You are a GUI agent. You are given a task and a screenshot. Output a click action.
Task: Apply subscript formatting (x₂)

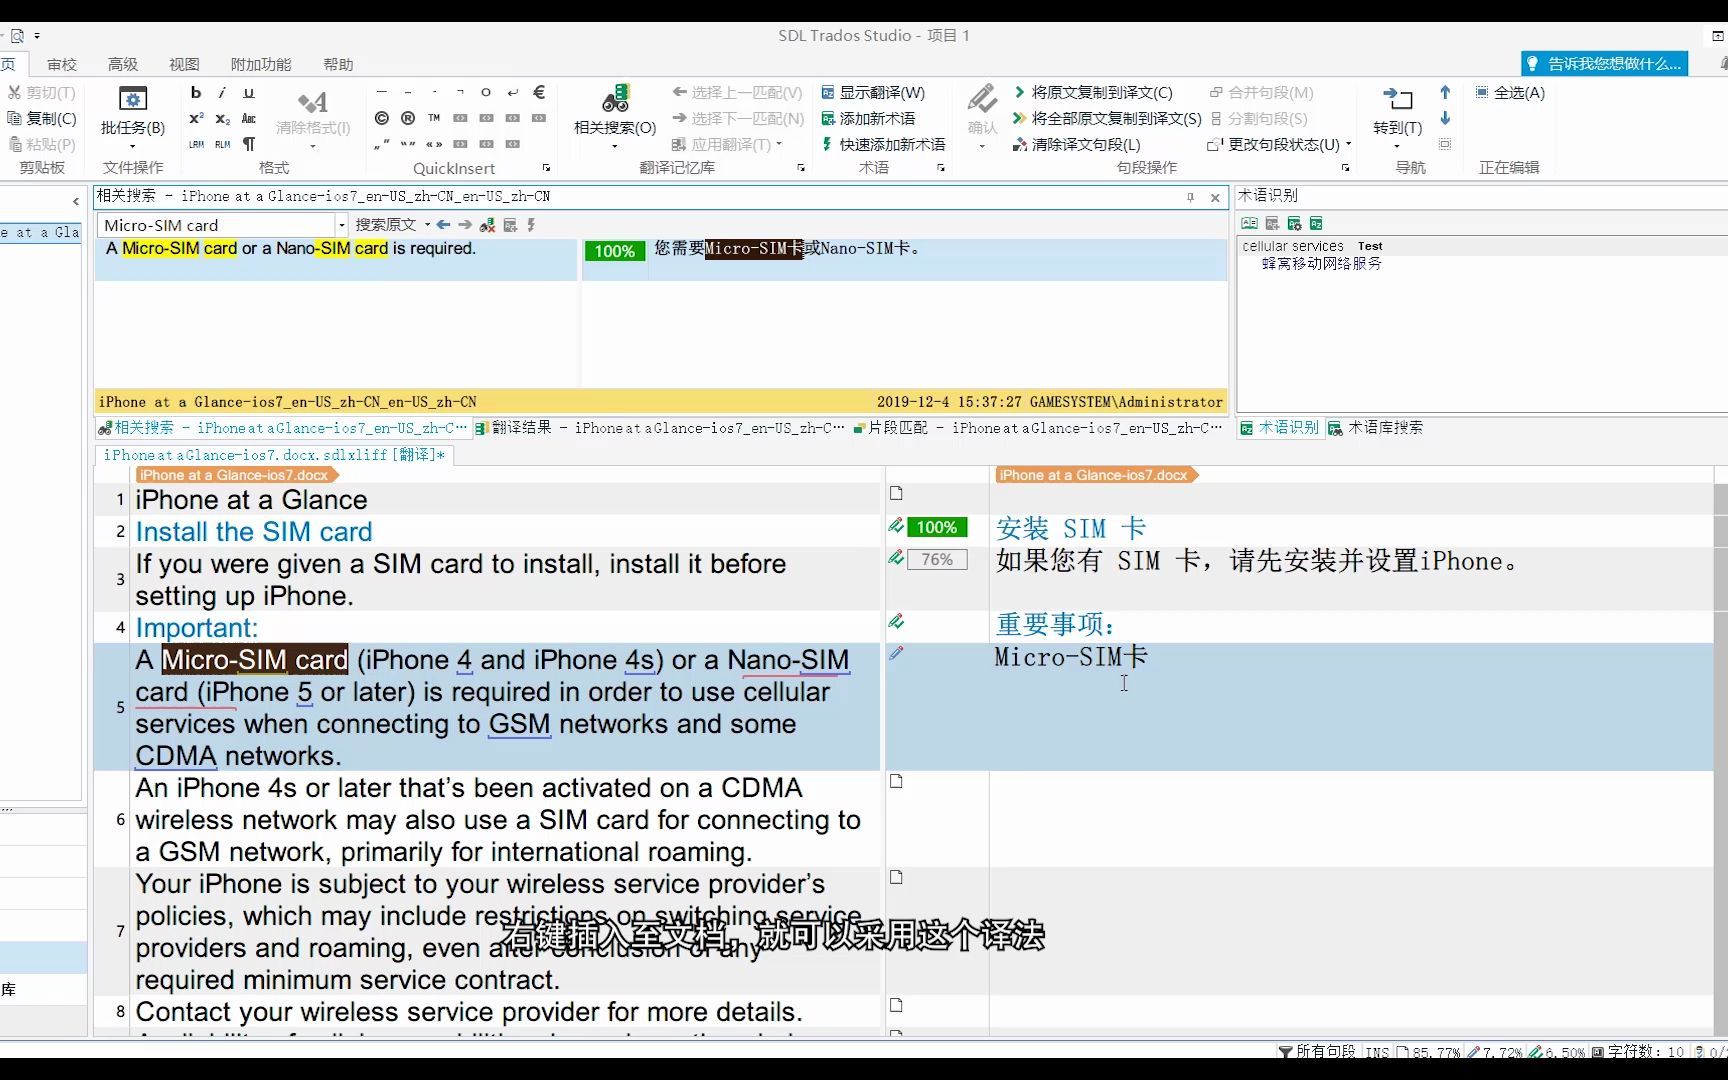click(x=222, y=118)
